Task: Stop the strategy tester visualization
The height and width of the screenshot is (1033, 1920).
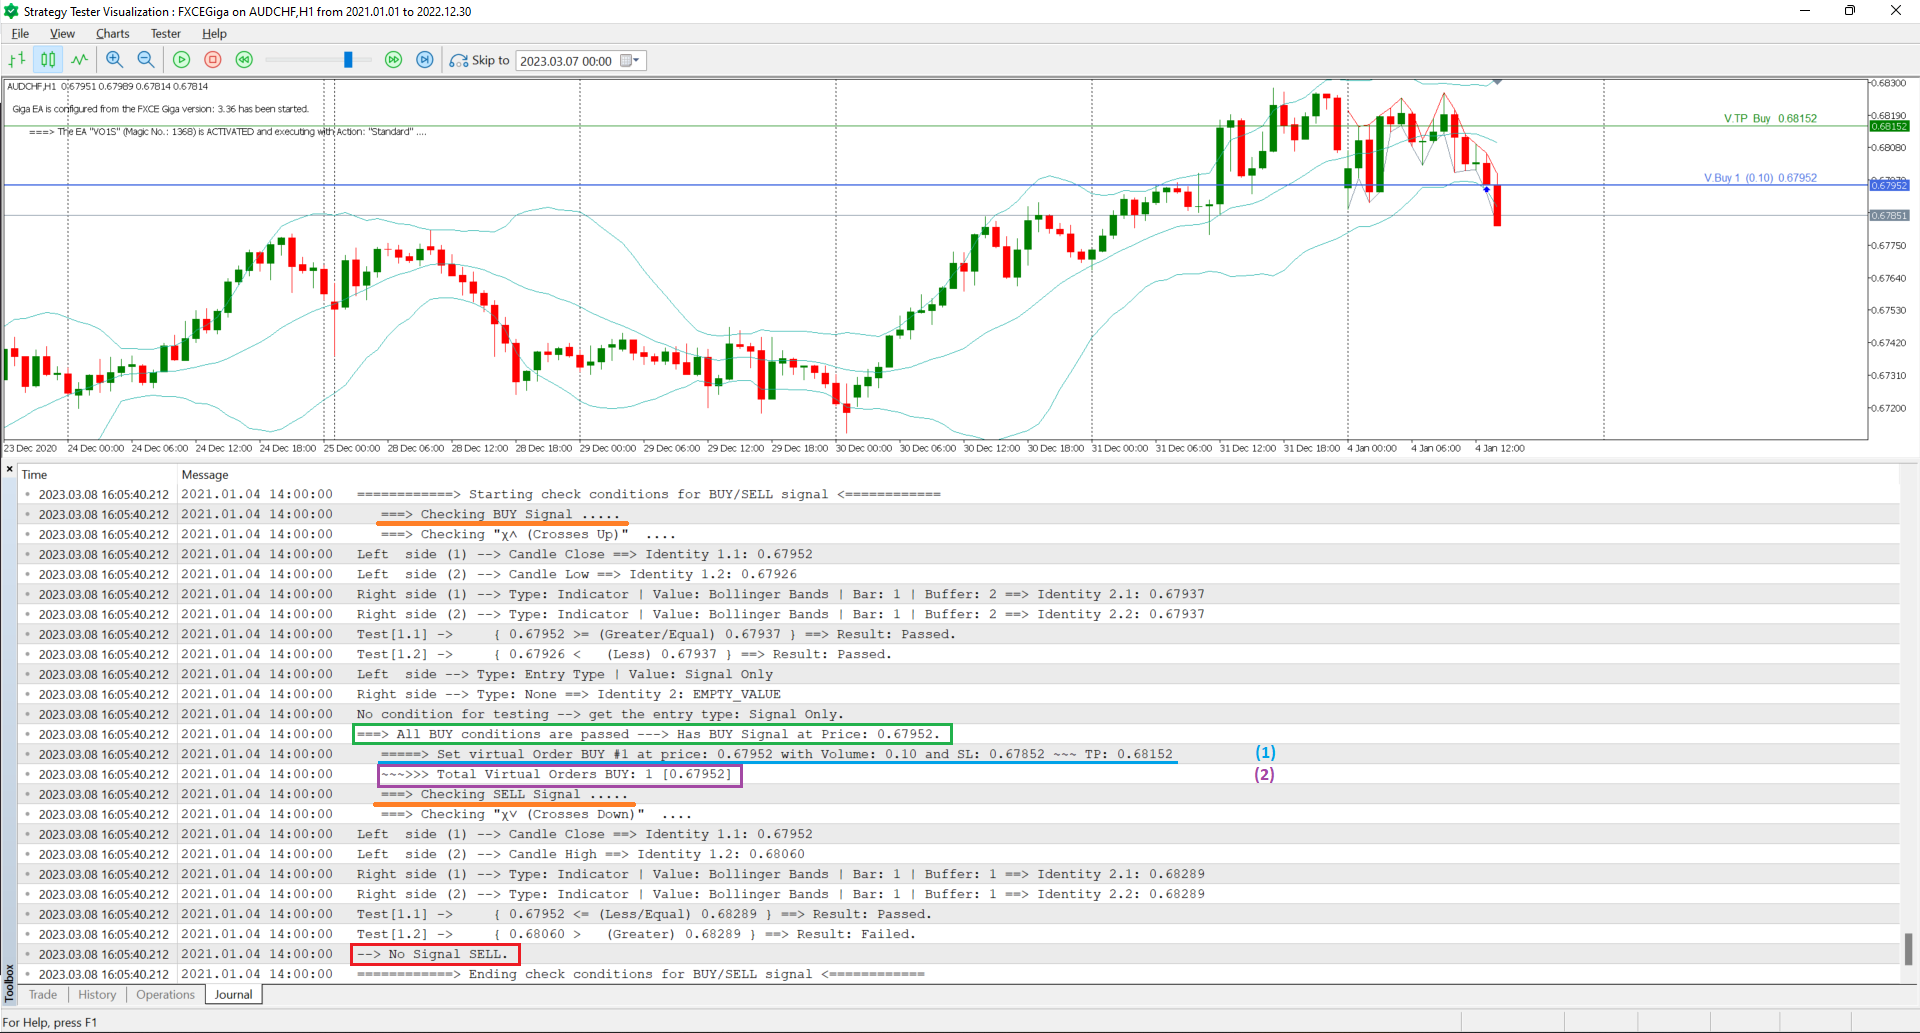Action: [x=212, y=60]
